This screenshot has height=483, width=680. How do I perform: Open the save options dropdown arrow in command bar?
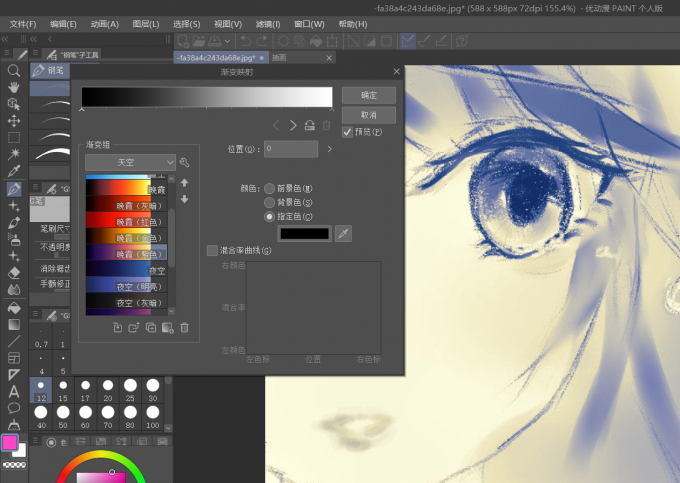(x=227, y=42)
